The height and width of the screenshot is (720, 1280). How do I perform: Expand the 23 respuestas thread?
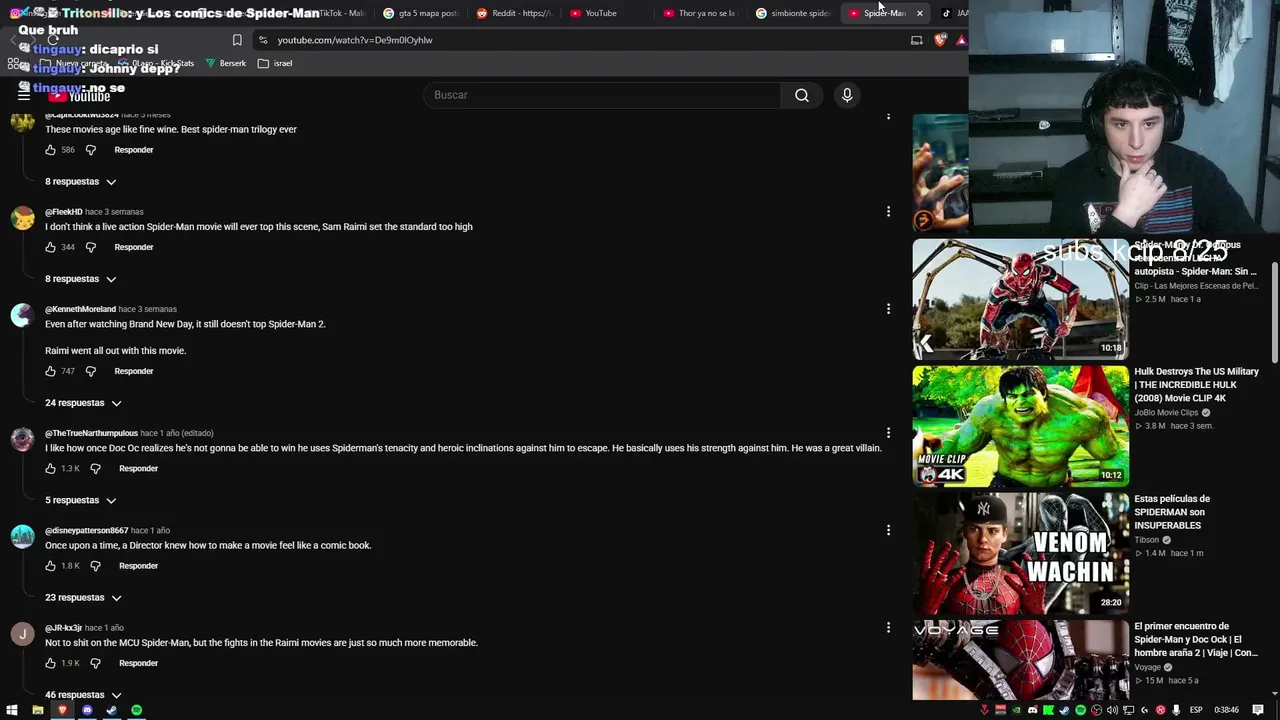tap(83, 598)
